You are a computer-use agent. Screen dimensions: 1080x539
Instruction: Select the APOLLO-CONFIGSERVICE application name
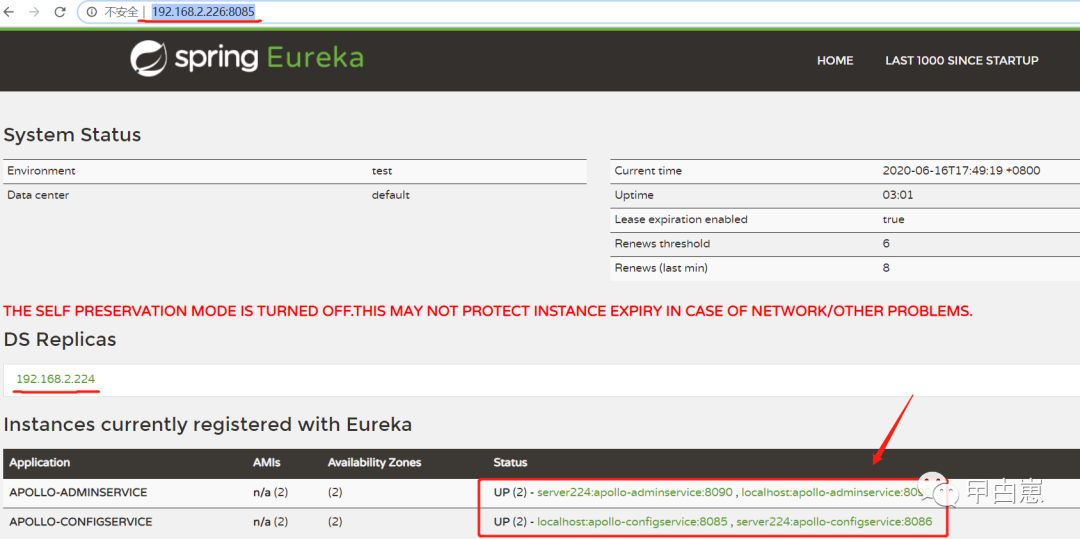(81, 522)
